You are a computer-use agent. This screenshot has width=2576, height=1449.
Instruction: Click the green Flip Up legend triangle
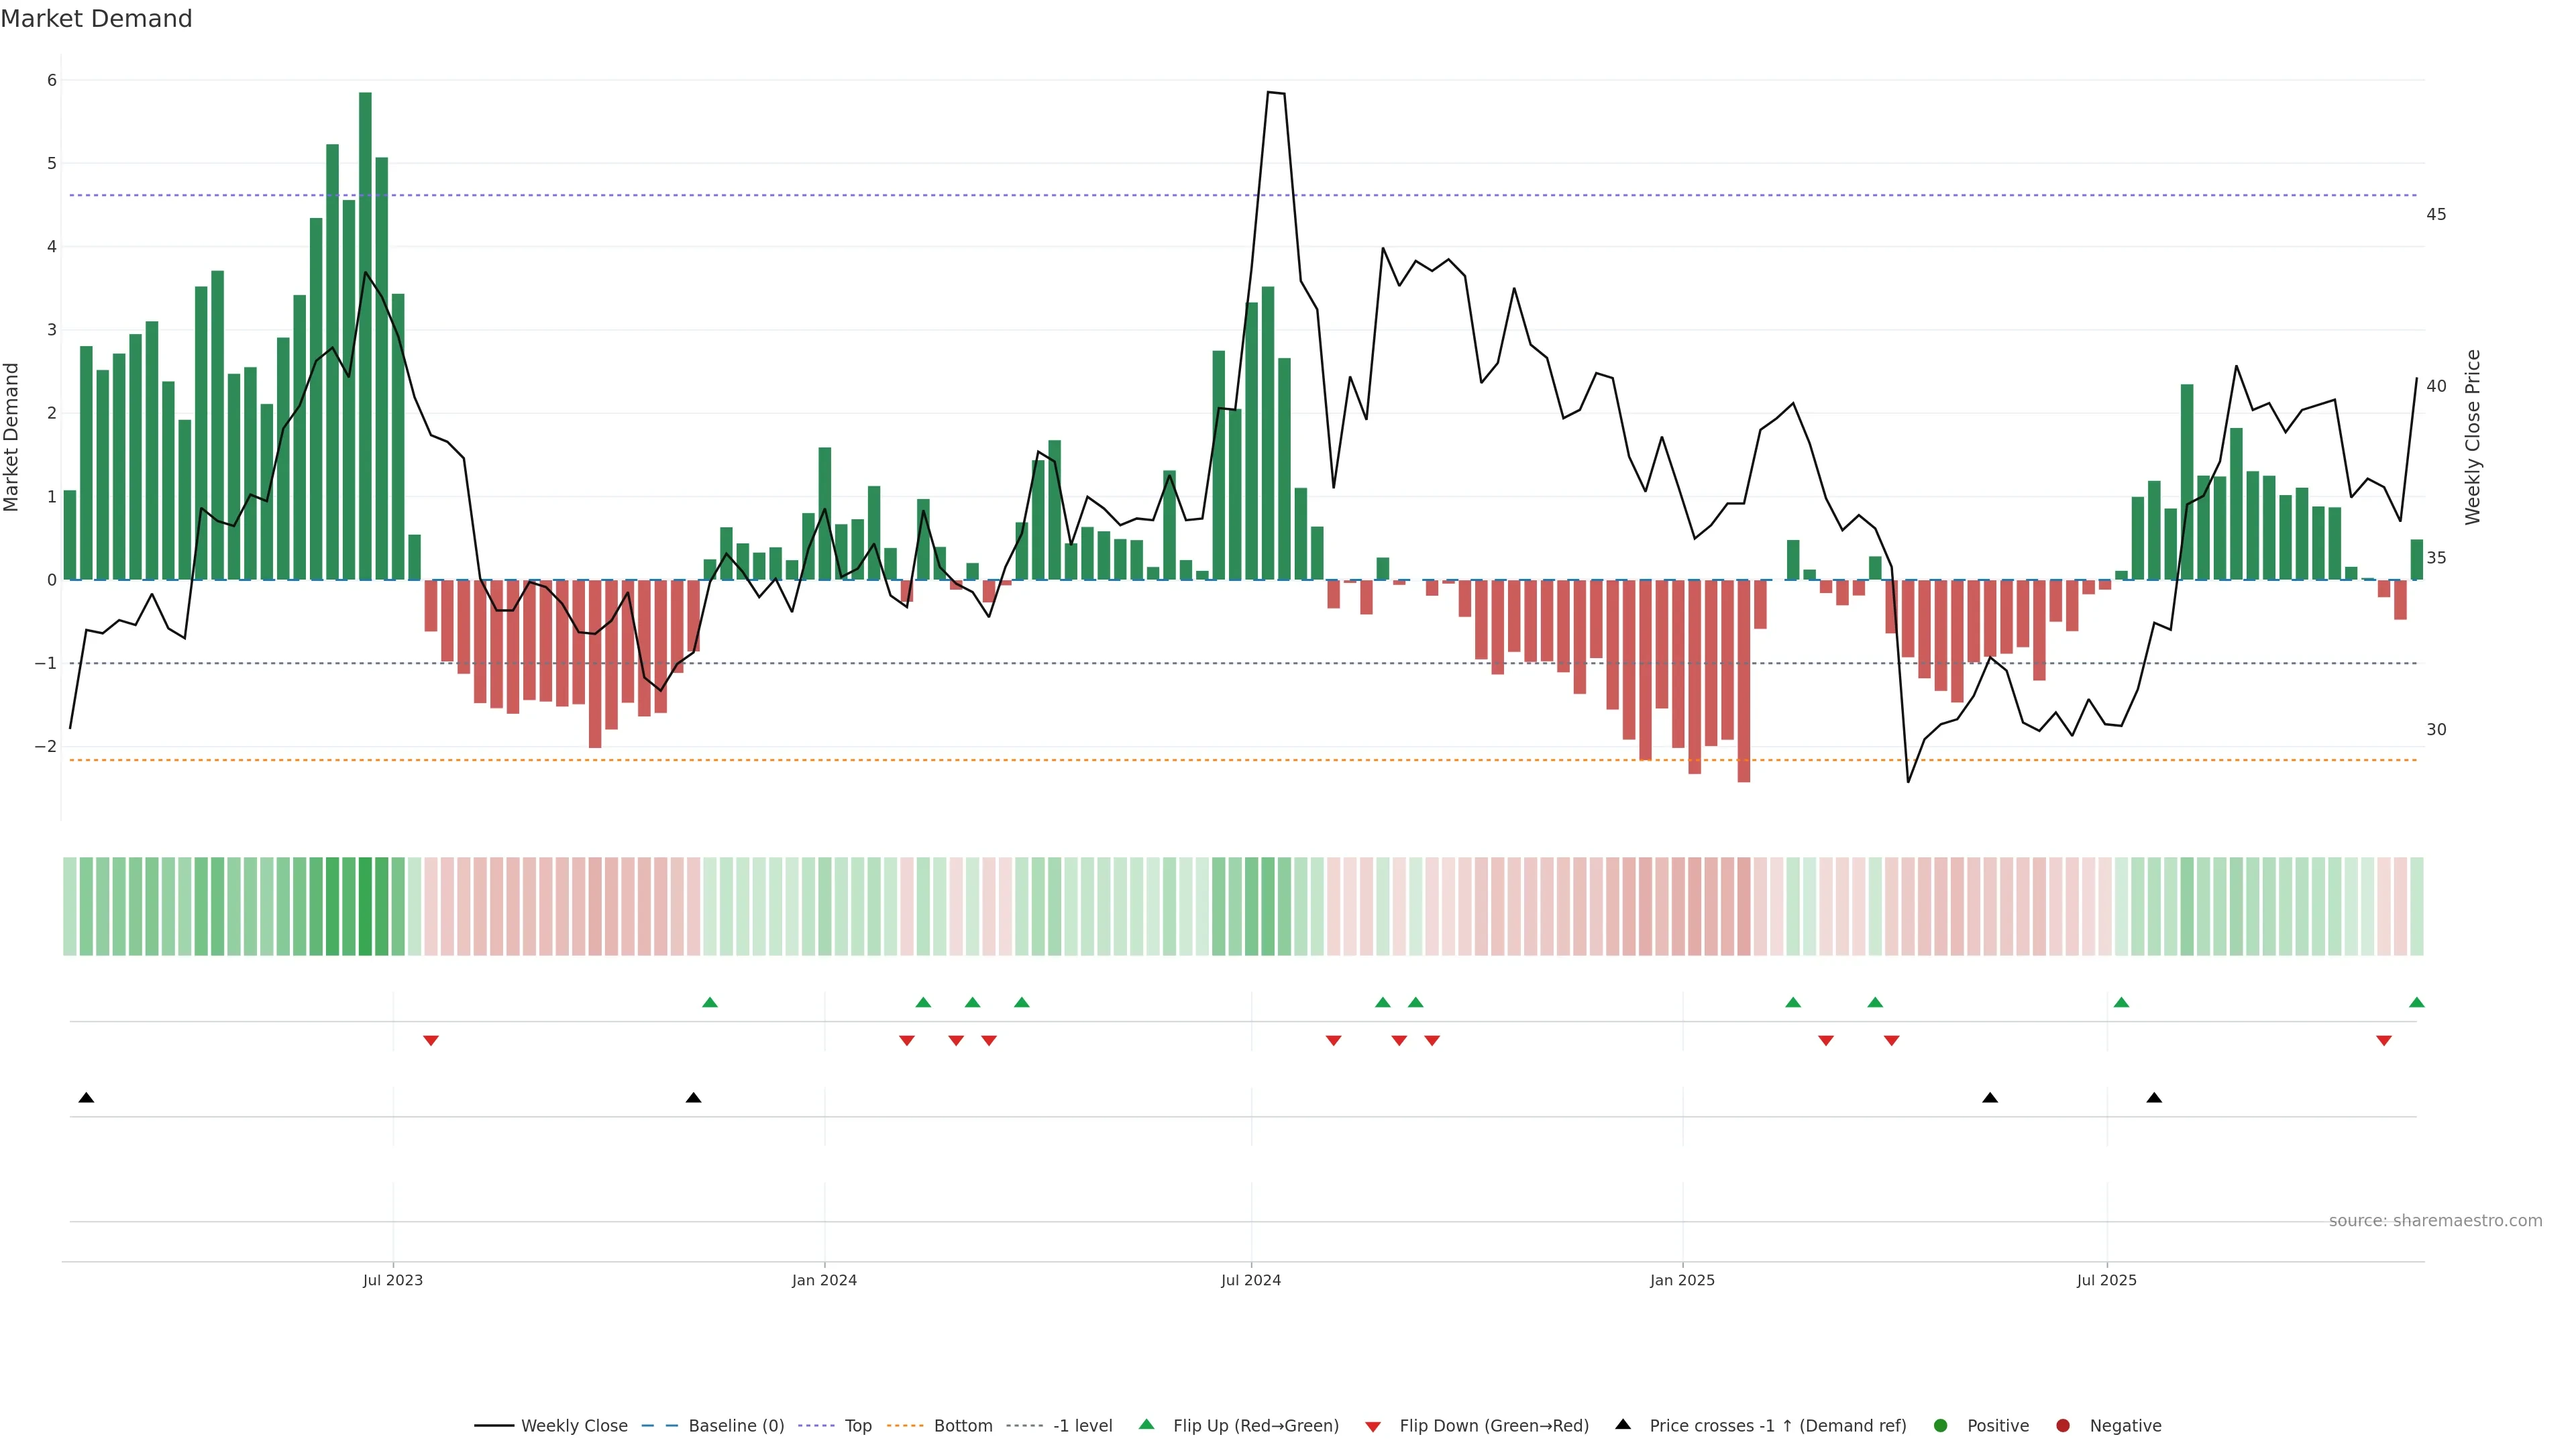pyautogui.click(x=1146, y=1424)
